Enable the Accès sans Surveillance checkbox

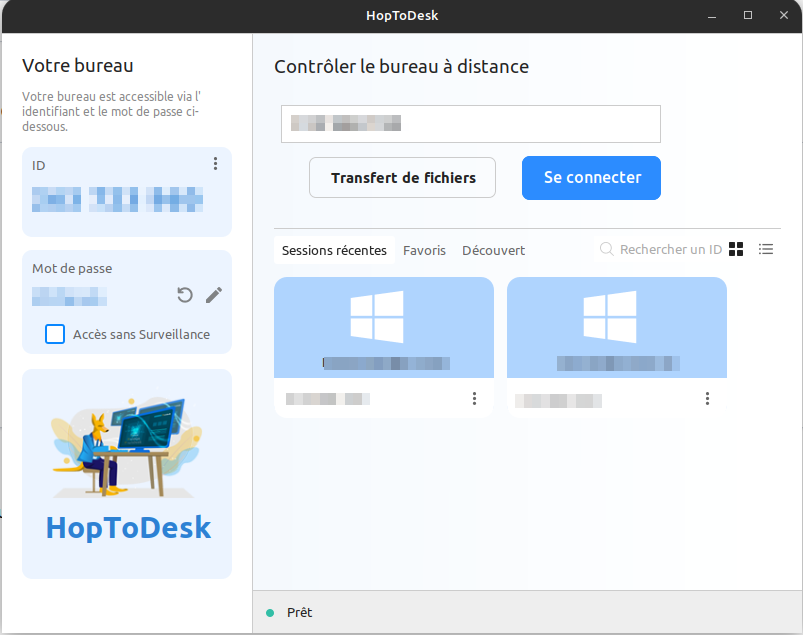[55, 334]
